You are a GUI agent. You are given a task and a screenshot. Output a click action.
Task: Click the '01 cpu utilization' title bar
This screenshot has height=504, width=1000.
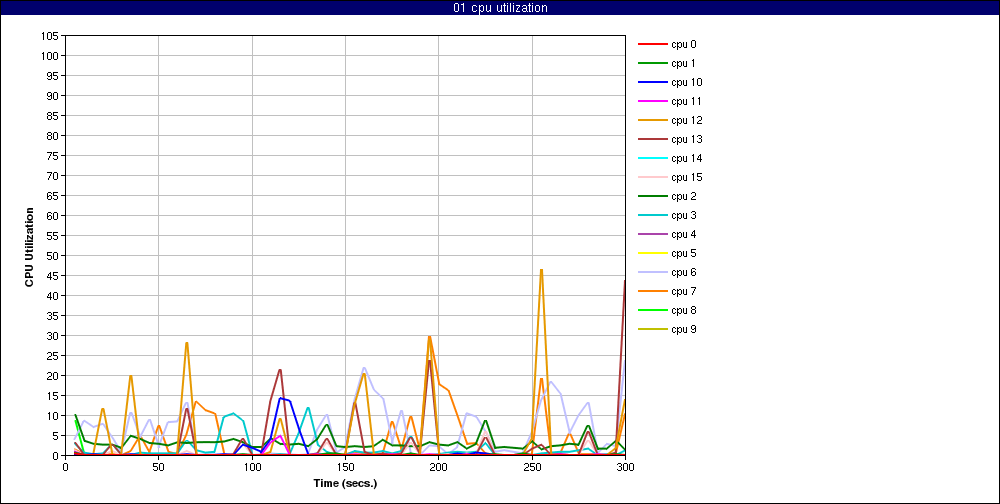500,8
